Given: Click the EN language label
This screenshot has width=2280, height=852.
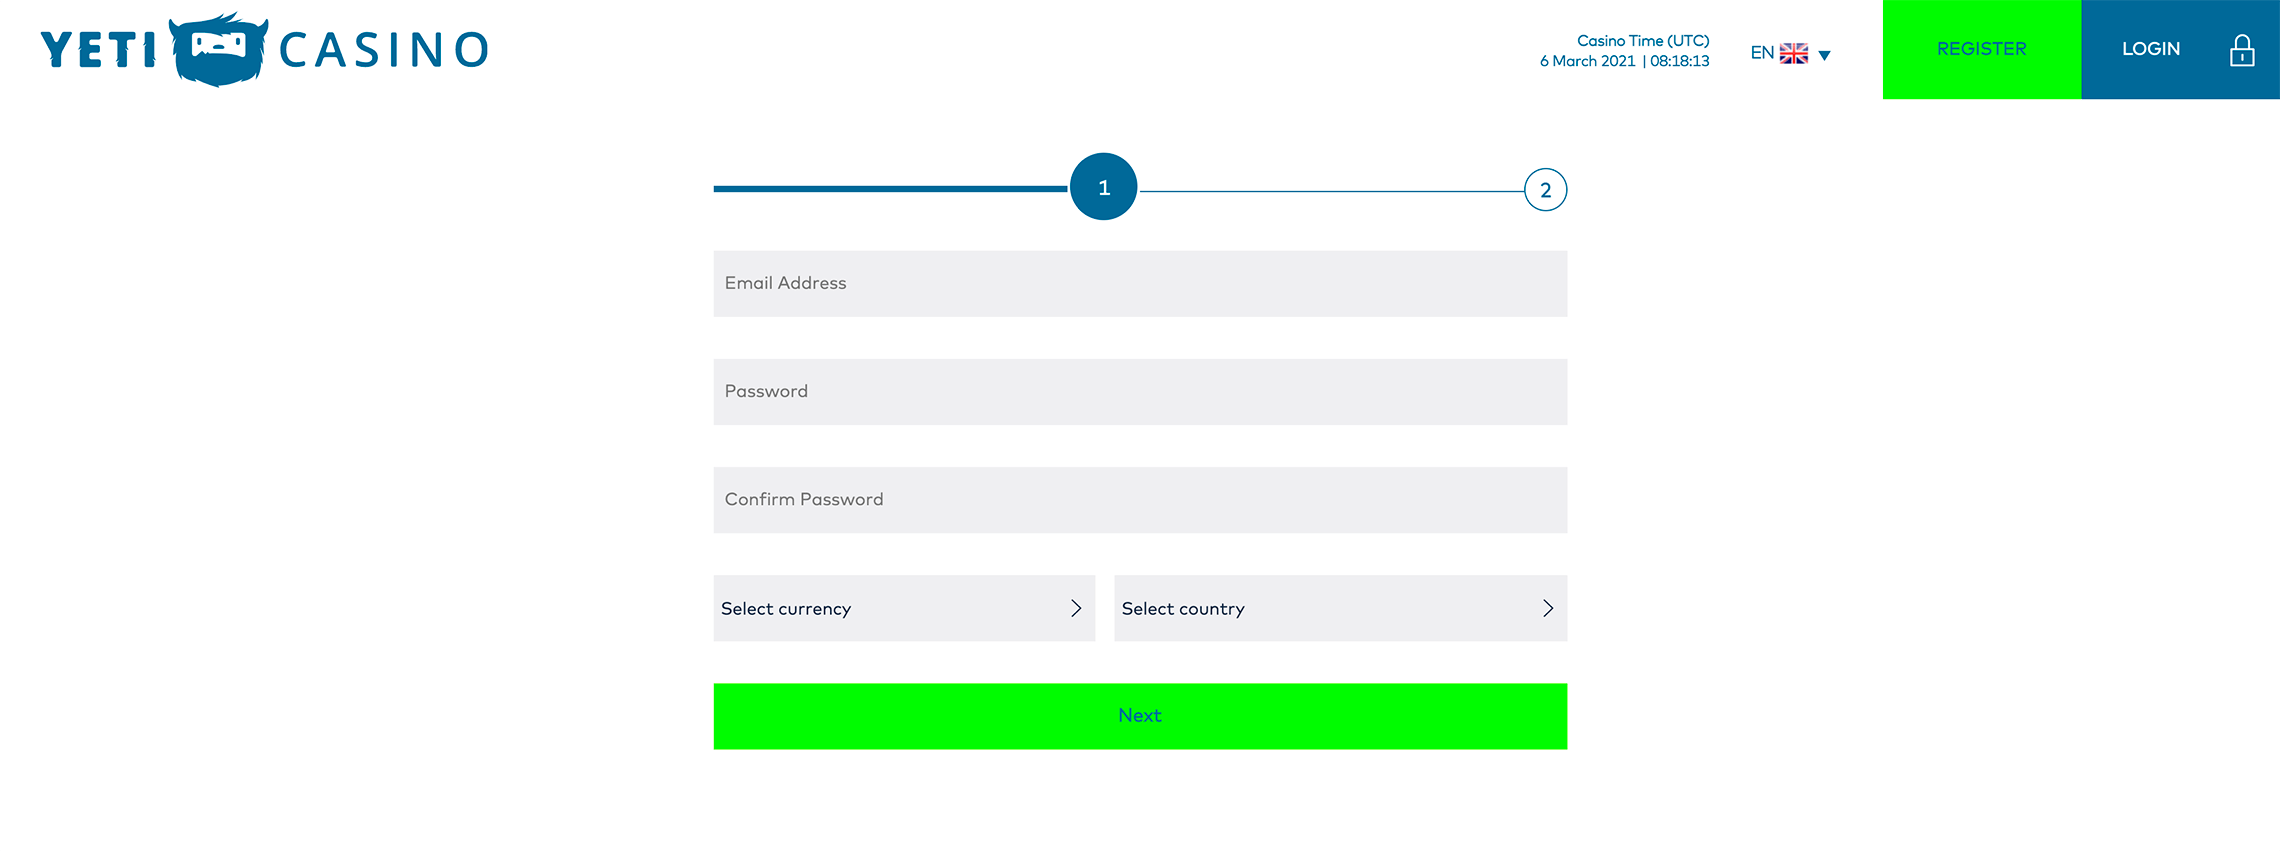Looking at the screenshot, I should pos(1762,53).
